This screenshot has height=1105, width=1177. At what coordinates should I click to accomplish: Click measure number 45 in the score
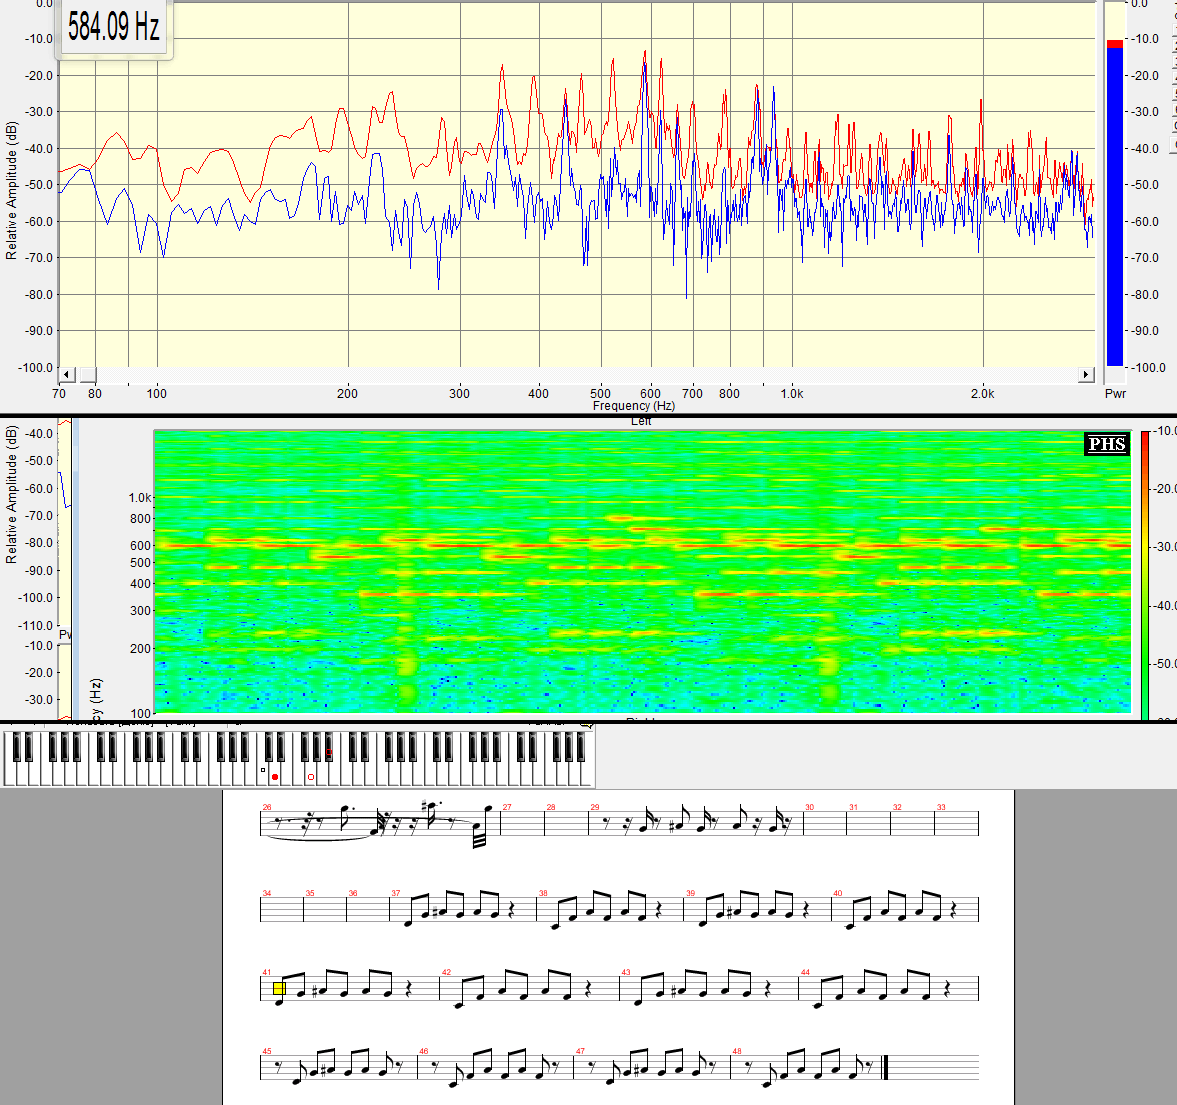click(x=267, y=1051)
